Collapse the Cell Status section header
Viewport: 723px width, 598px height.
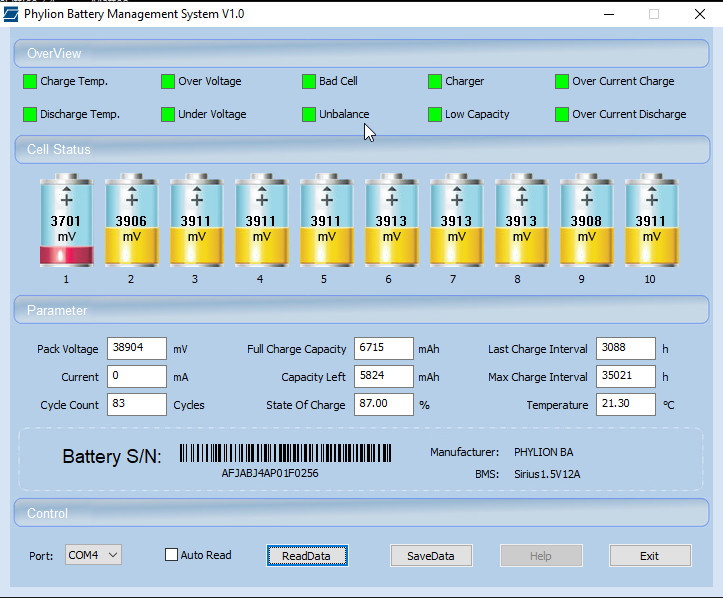coord(361,149)
